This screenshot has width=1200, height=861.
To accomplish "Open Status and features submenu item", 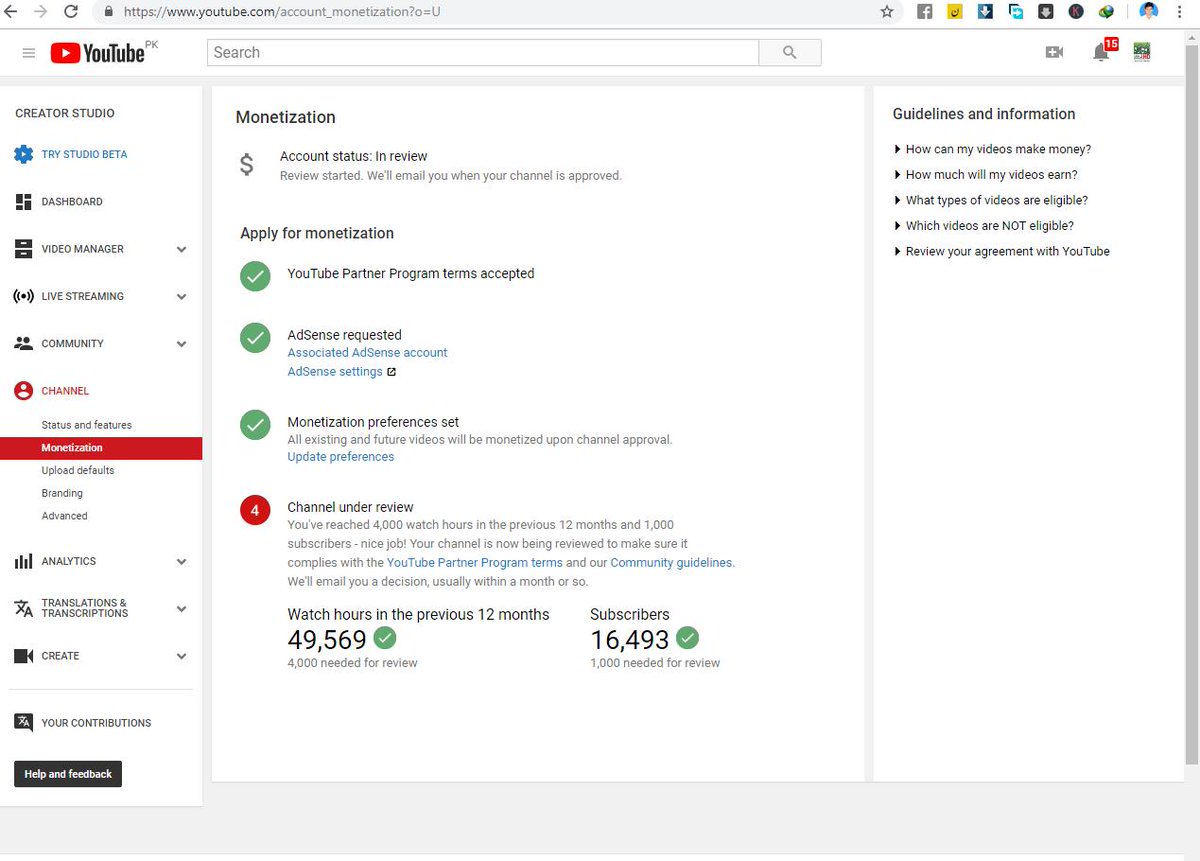I will (x=86, y=425).
